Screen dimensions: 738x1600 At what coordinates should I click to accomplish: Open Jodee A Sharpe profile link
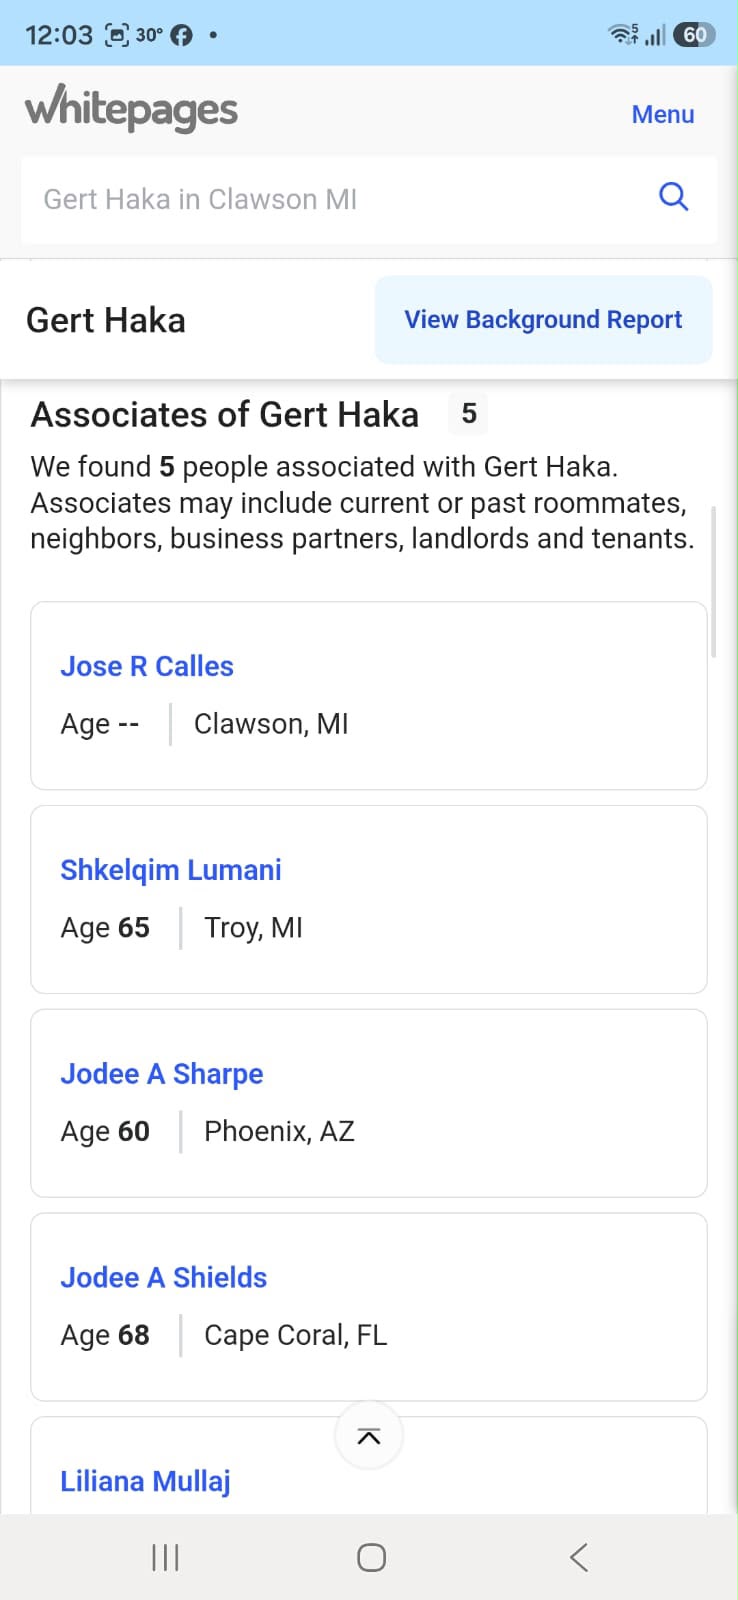tap(162, 1074)
